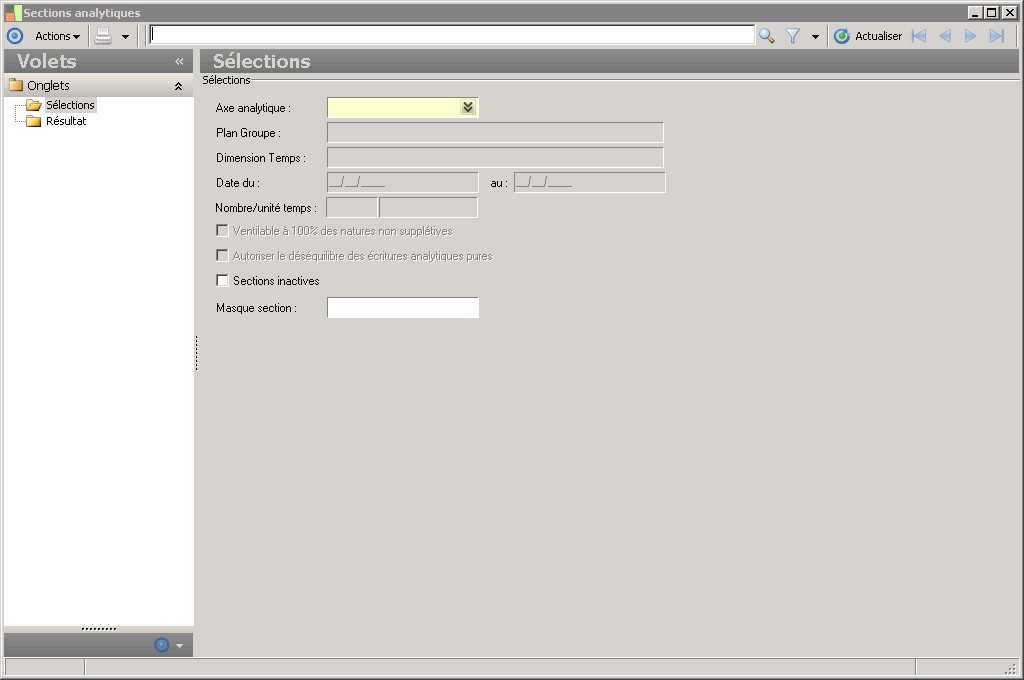Click the Sections analytiques window icon
Image resolution: width=1024 pixels, height=680 pixels.
pos(13,12)
